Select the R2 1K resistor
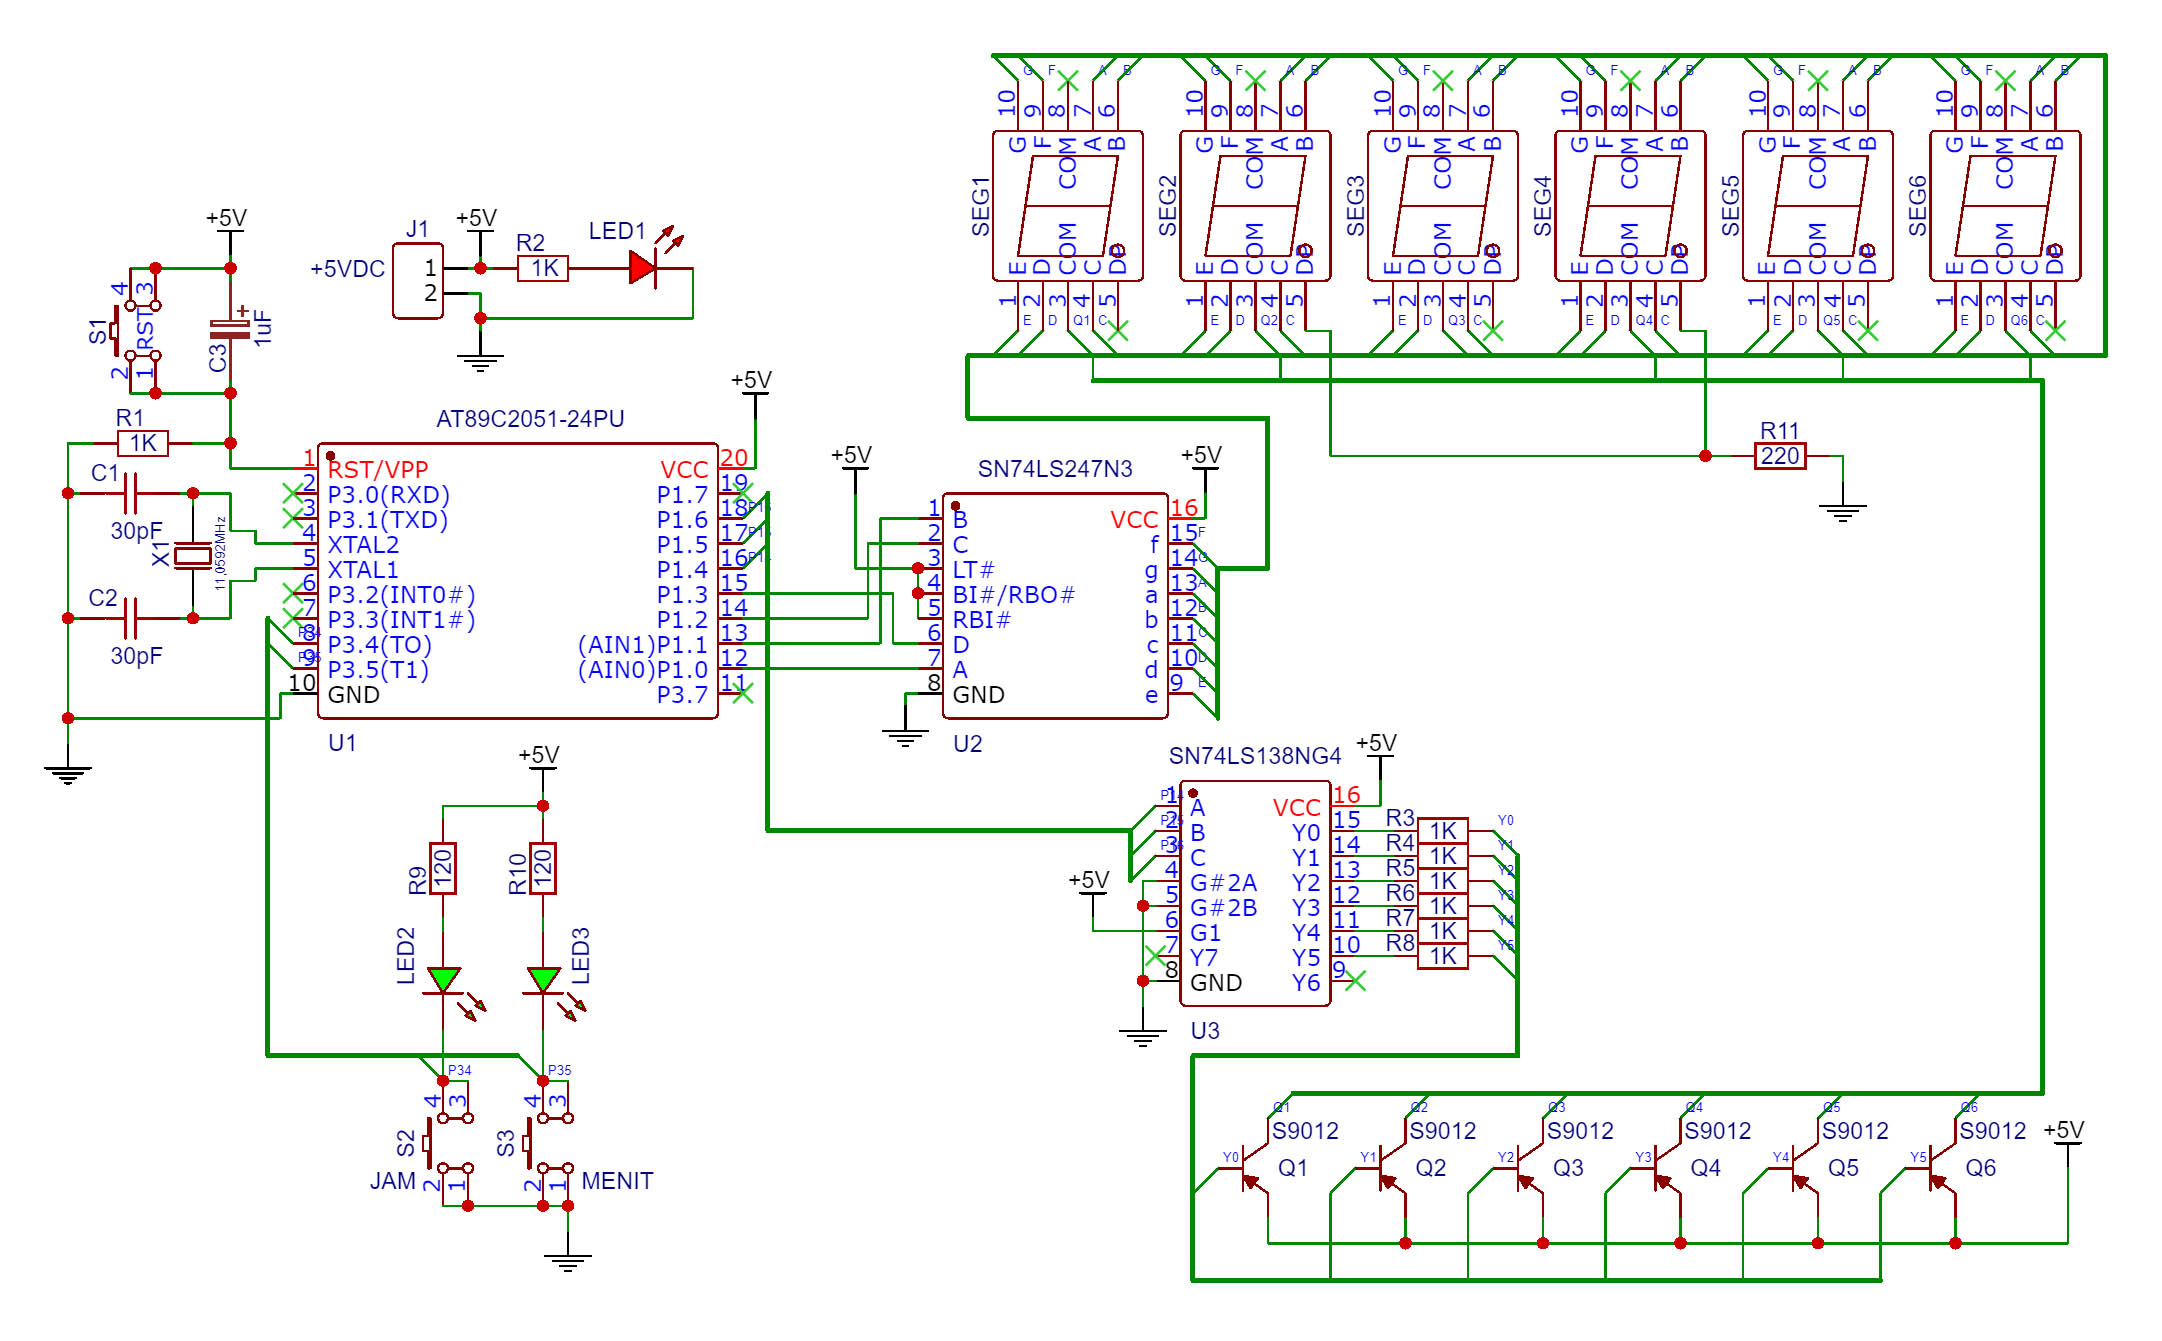The height and width of the screenshot is (1341, 2162). coord(543,268)
